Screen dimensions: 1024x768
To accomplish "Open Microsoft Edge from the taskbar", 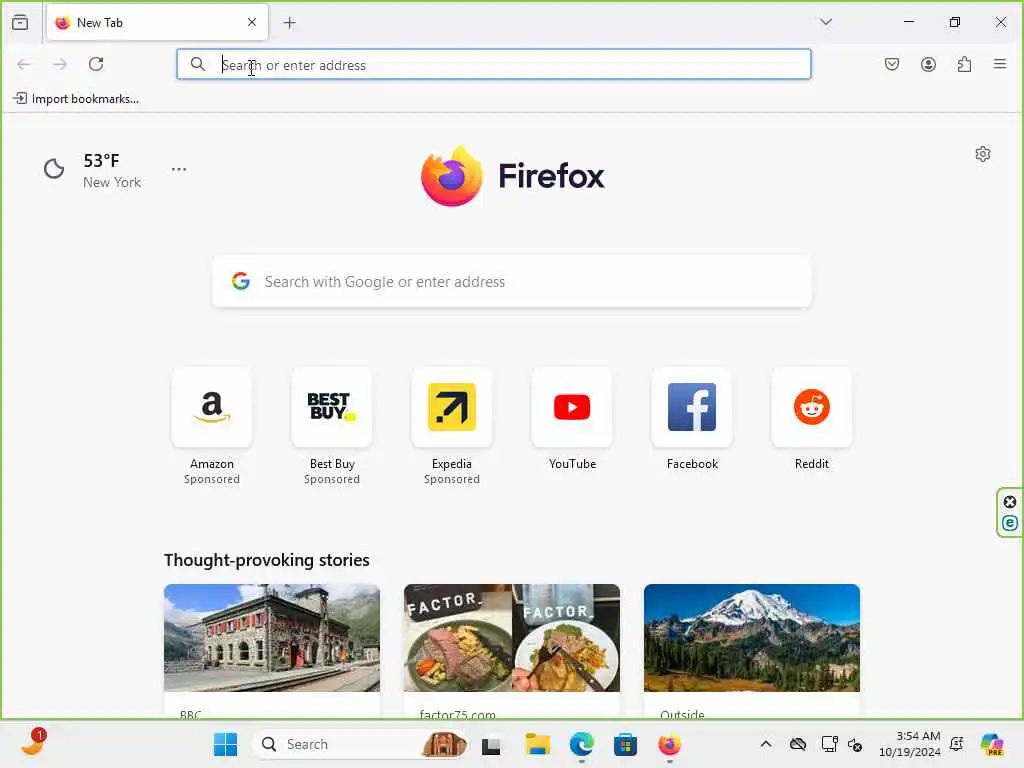I will 581,744.
